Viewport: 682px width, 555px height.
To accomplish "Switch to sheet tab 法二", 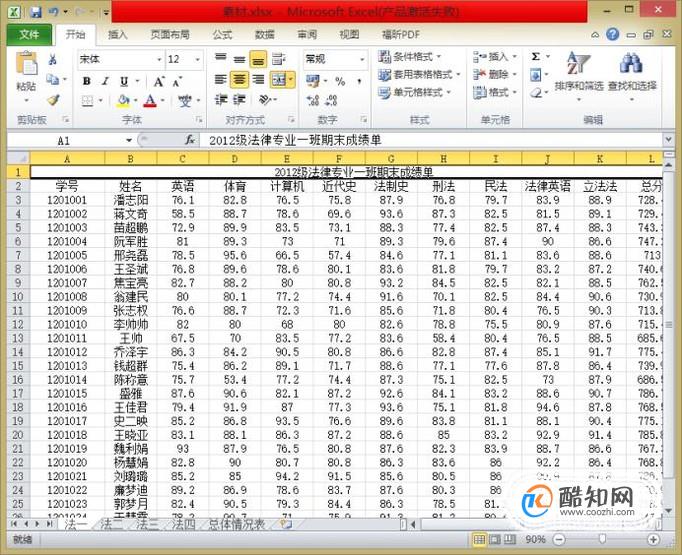I will click(x=112, y=524).
